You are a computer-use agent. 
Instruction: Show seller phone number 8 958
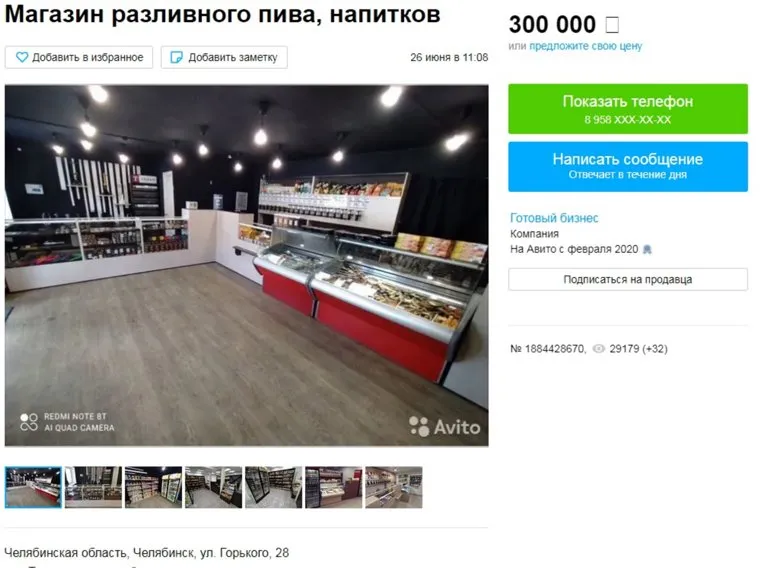[628, 109]
